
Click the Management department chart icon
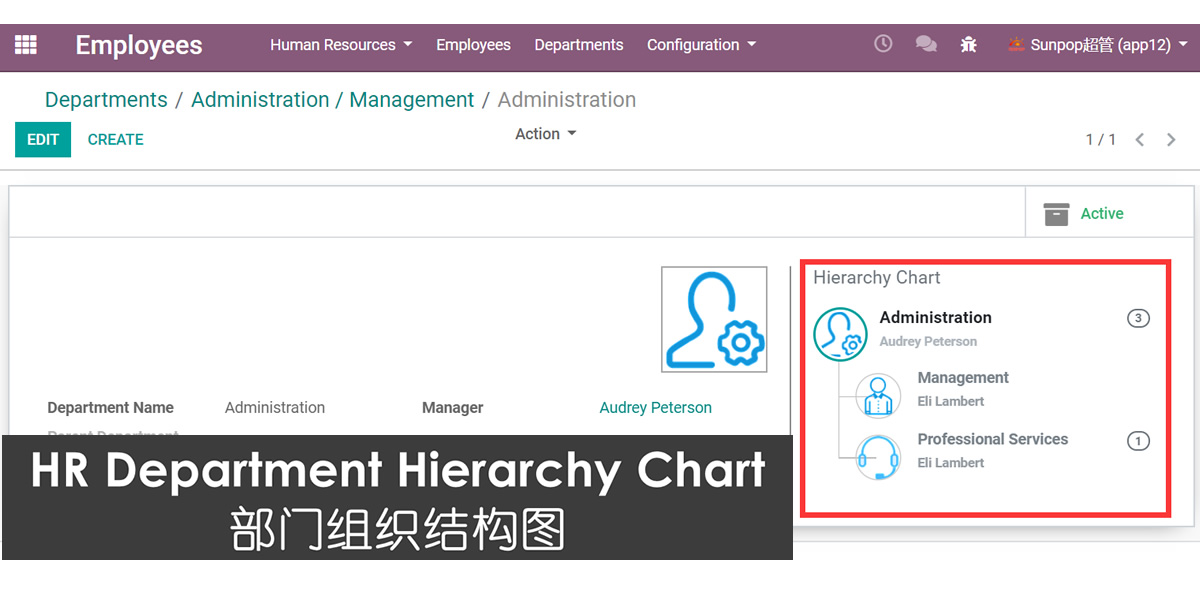pos(878,395)
